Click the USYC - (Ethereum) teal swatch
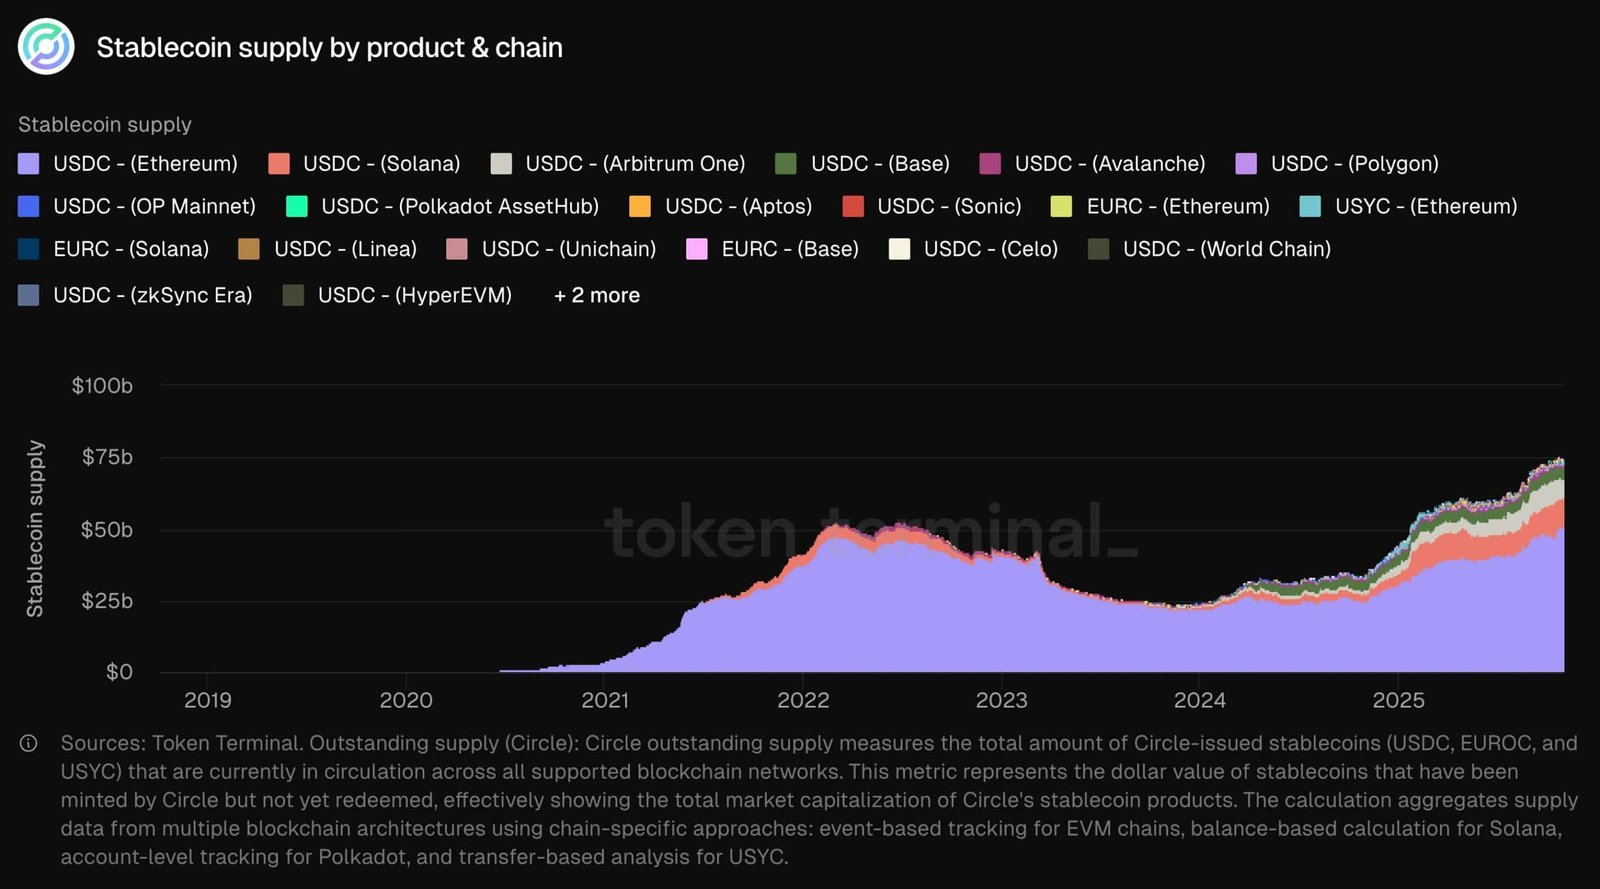 click(x=1310, y=206)
